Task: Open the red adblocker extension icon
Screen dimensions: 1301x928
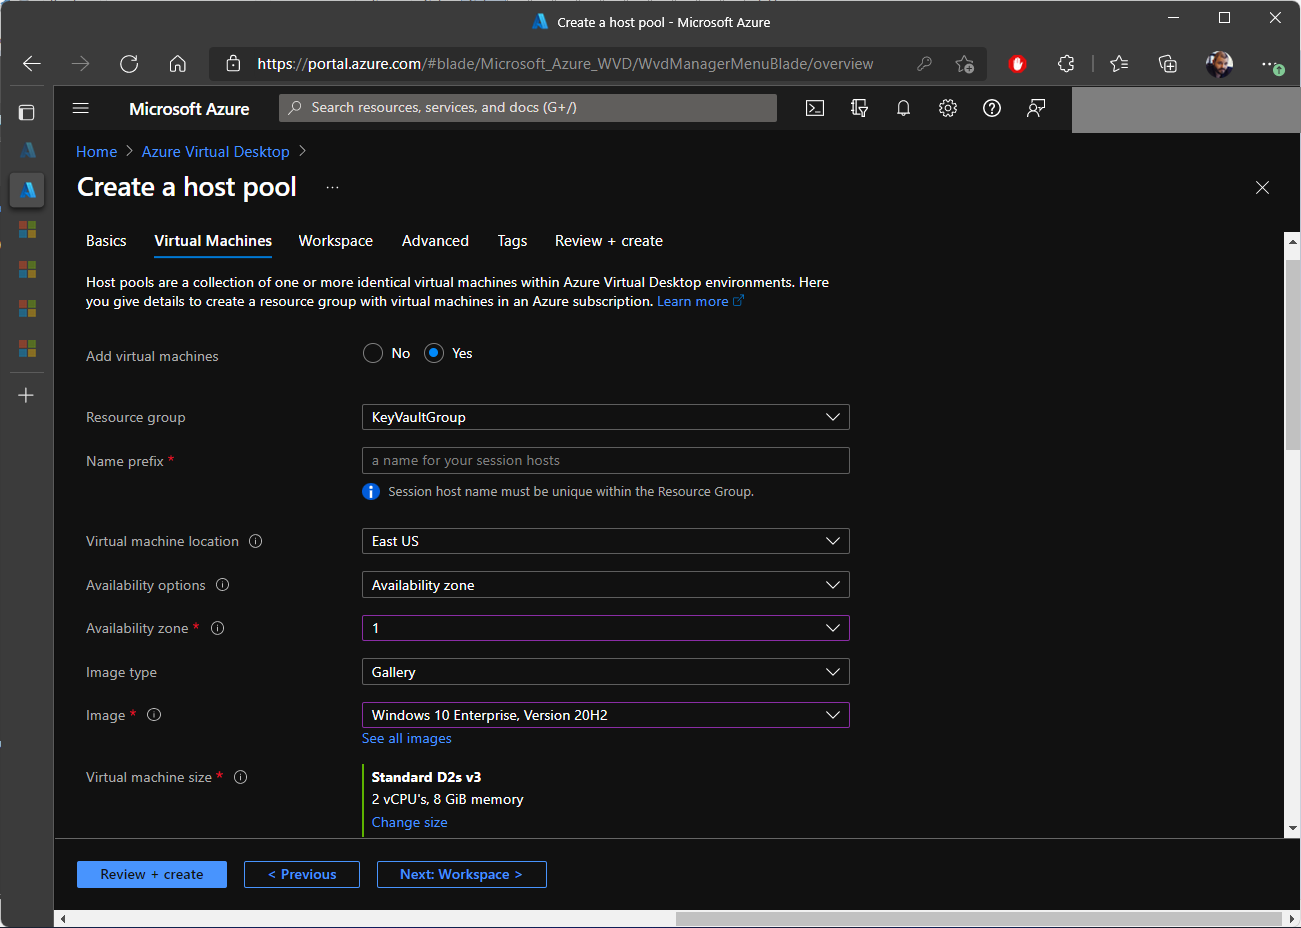Action: [1018, 64]
